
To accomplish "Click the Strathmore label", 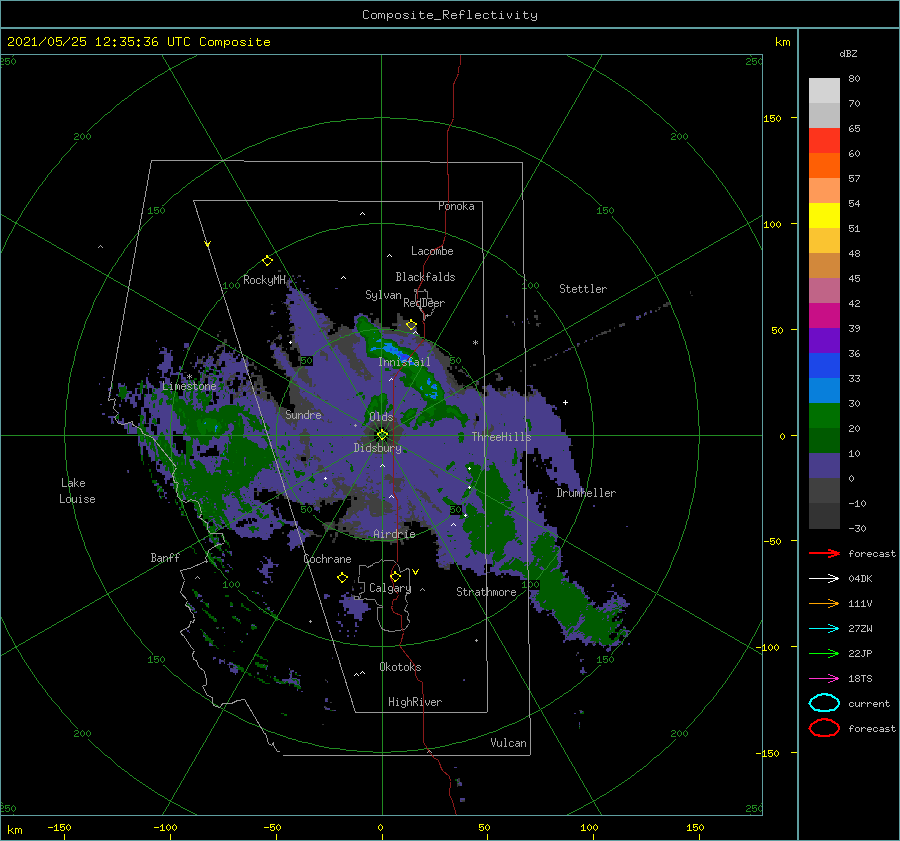I will click(x=486, y=592).
